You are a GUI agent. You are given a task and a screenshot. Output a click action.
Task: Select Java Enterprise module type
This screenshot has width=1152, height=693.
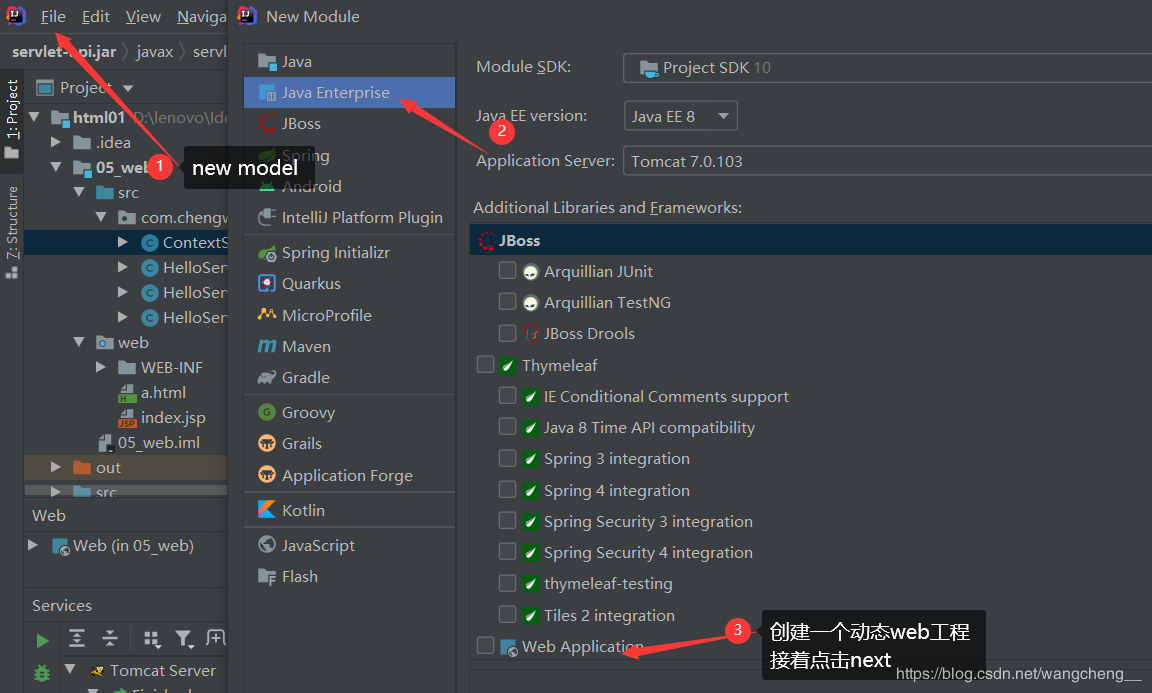pos(349,93)
